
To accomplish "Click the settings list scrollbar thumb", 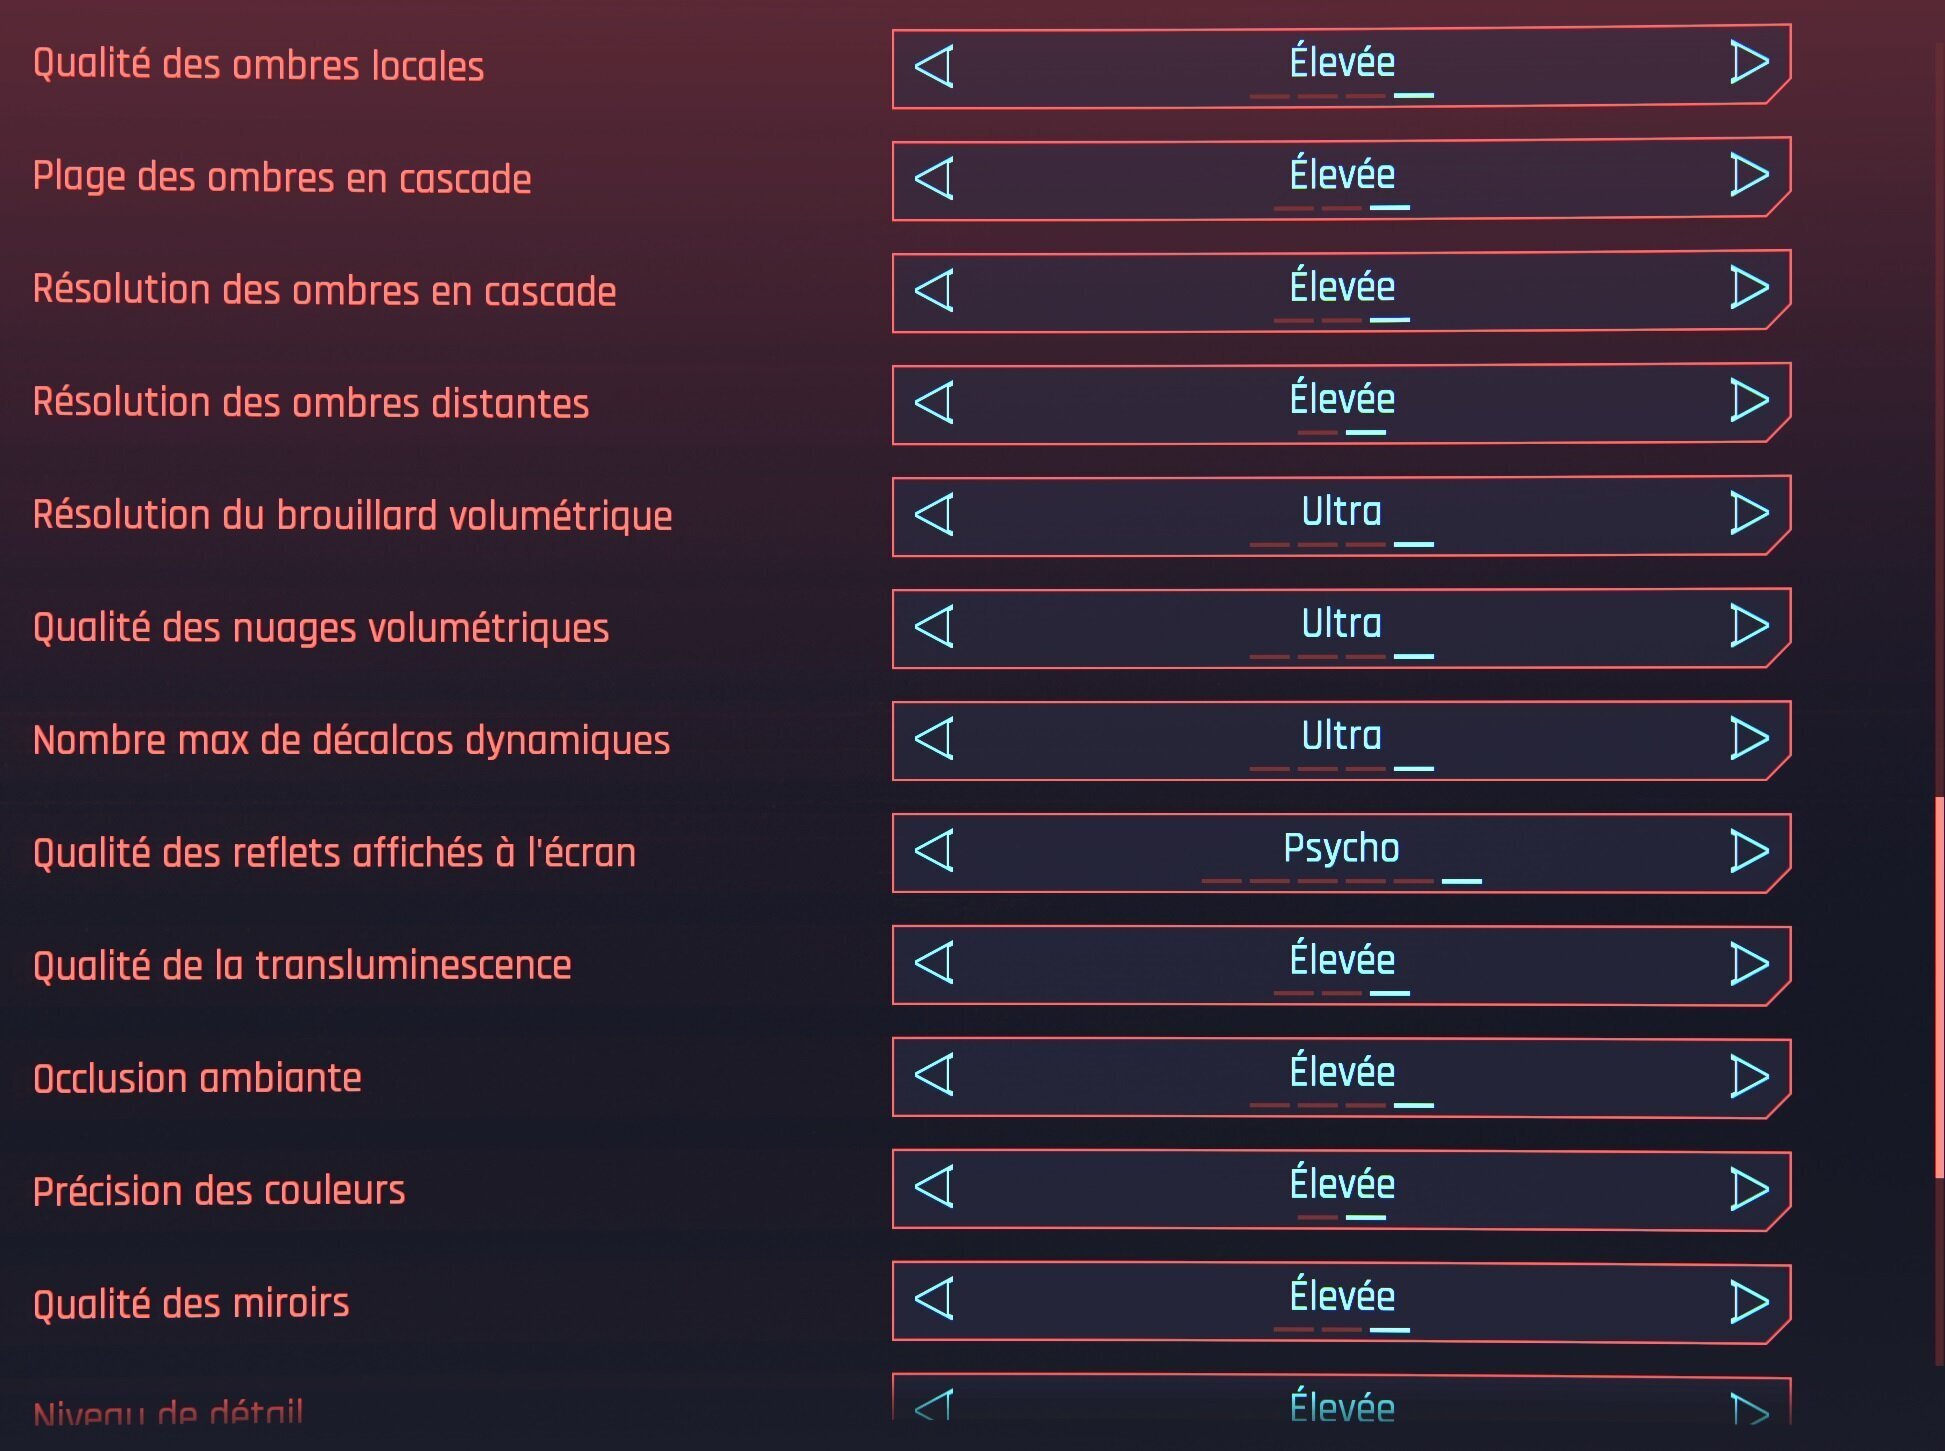I will (x=1939, y=985).
